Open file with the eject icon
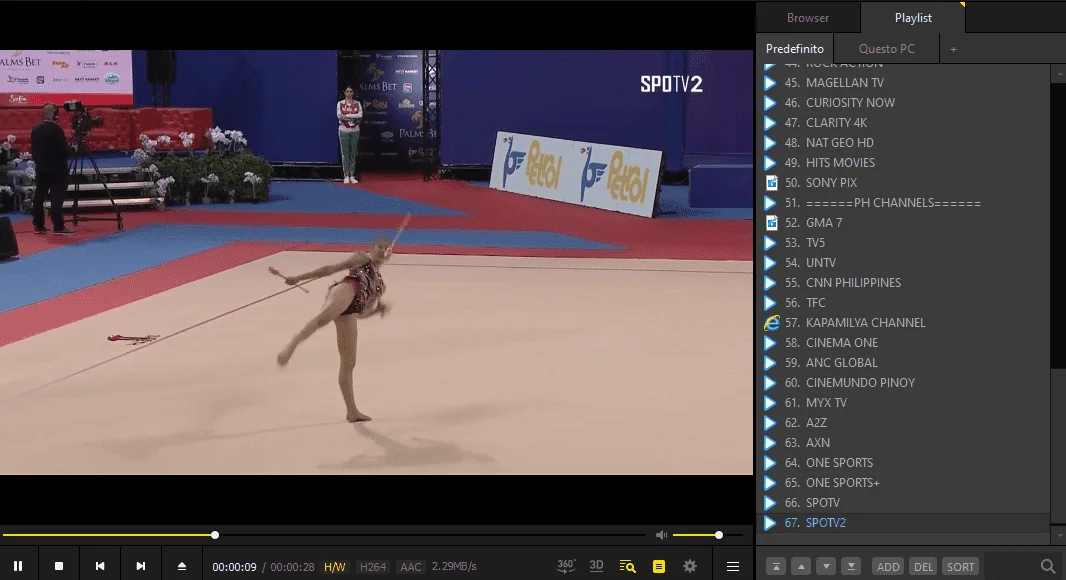Screen dimensions: 1066x580 182,566
